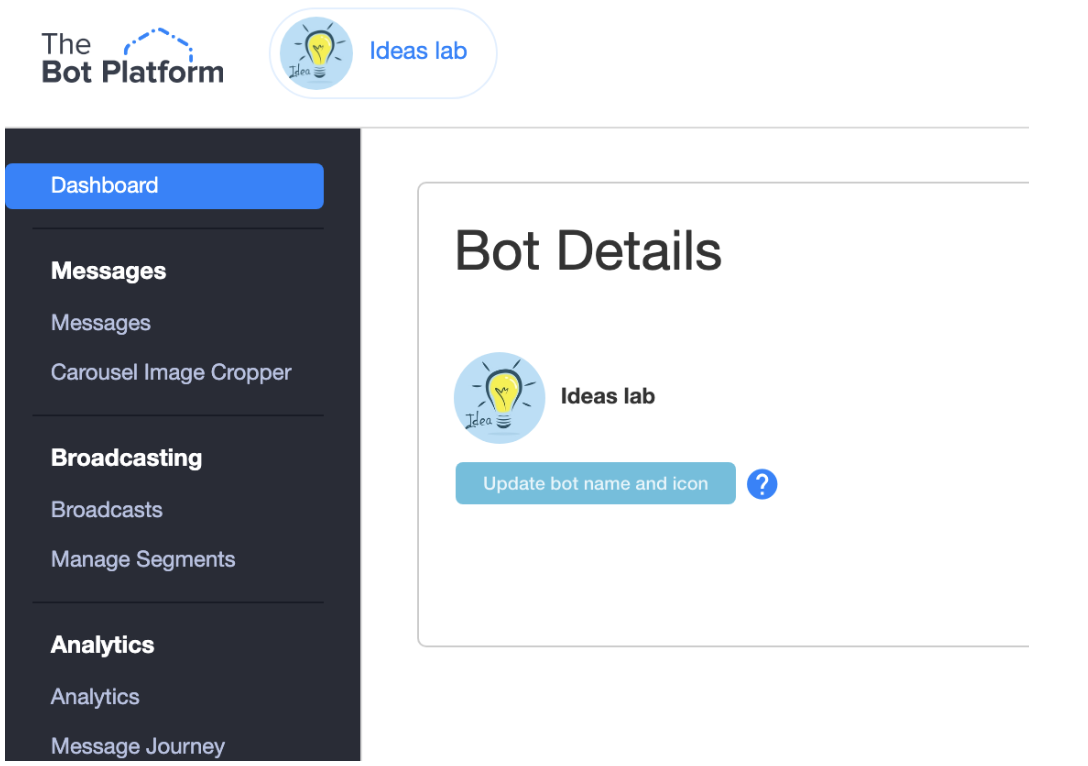Open Carousel Image Cropper
This screenshot has width=1088, height=766.
(x=171, y=373)
